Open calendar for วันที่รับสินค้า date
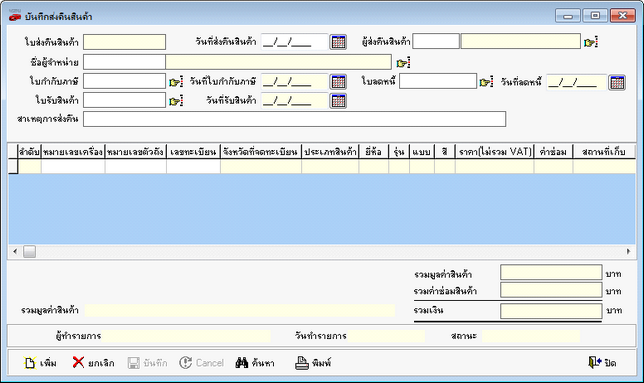Screen dimensions: 644x383 coord(338,101)
